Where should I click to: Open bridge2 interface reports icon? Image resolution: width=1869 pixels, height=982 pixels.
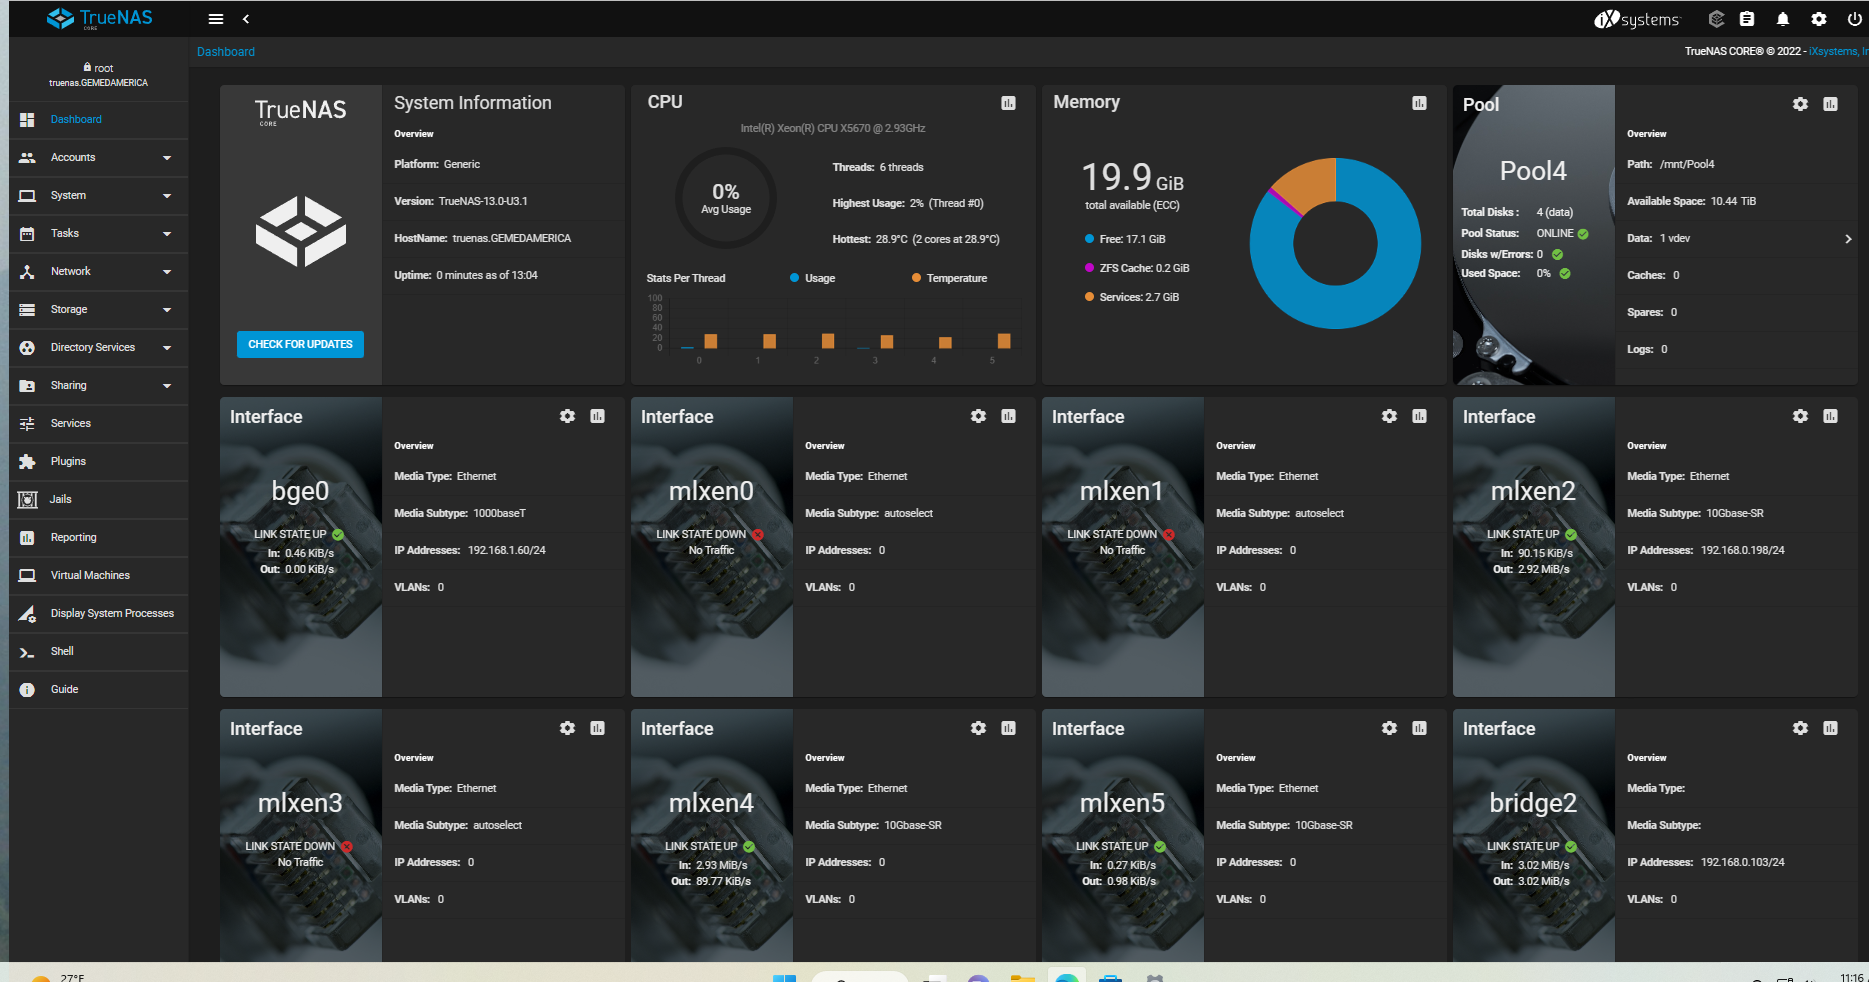(1830, 728)
